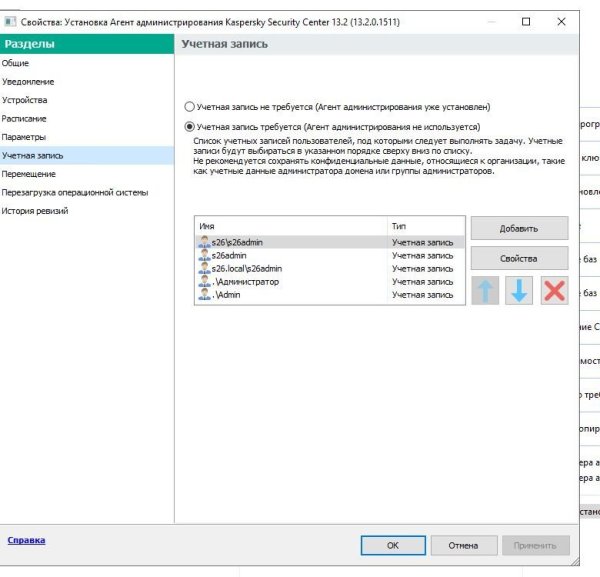The width and height of the screenshot is (600, 577).
Task: Click the window title bar app icon
Action: [x=10, y=22]
